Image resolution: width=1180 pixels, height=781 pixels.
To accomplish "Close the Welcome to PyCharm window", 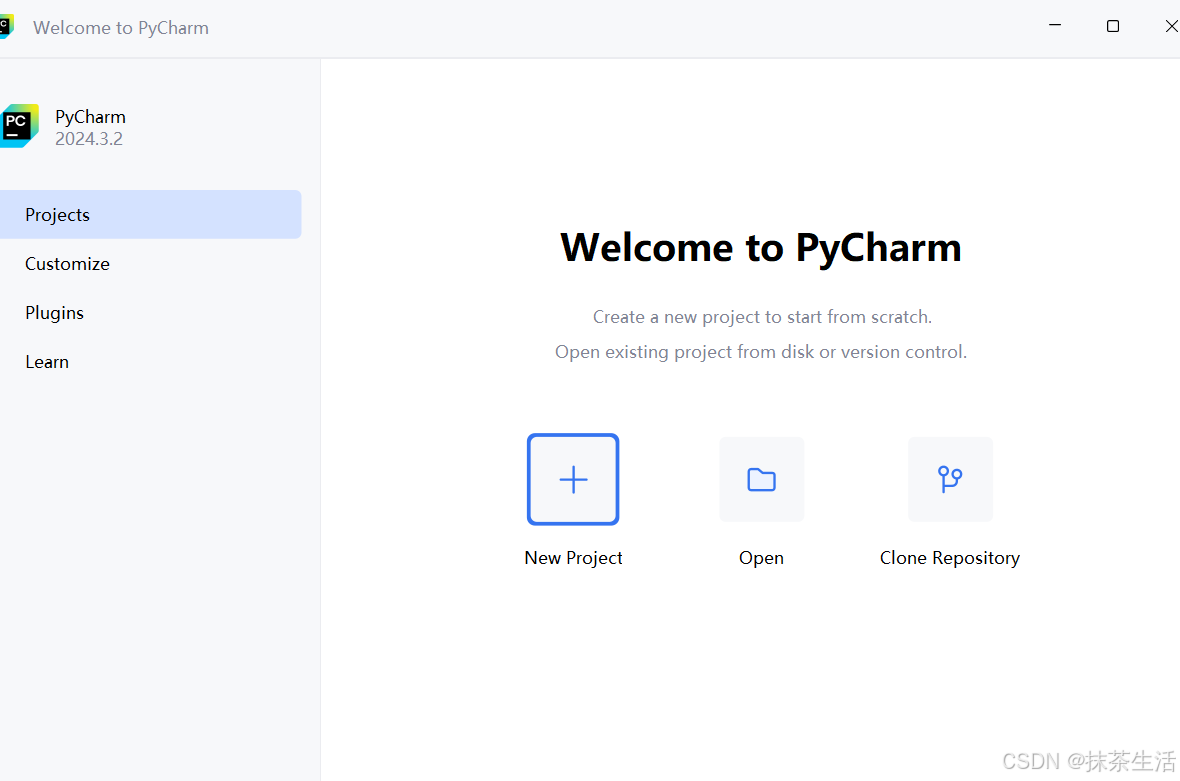I will (1170, 26).
